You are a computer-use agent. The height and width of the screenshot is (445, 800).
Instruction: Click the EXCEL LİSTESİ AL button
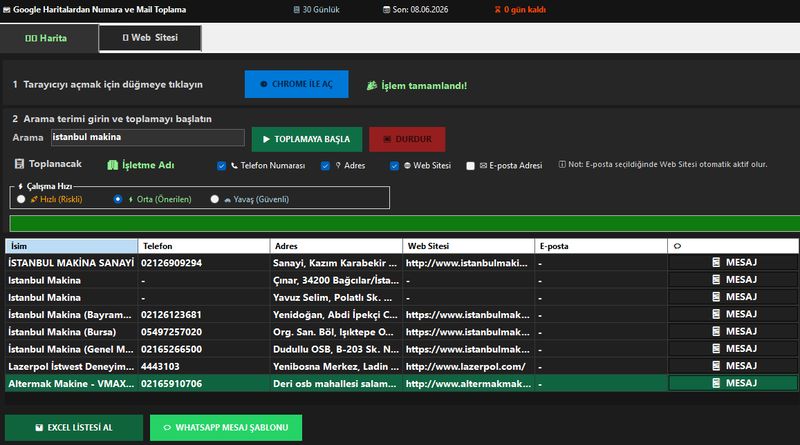(x=74, y=428)
